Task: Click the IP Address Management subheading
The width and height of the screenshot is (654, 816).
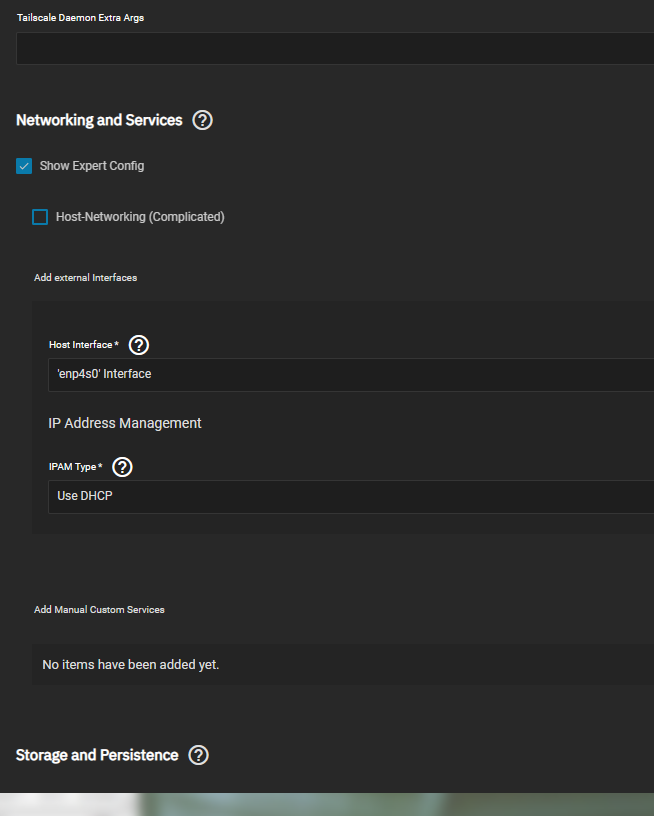Action: pos(125,424)
